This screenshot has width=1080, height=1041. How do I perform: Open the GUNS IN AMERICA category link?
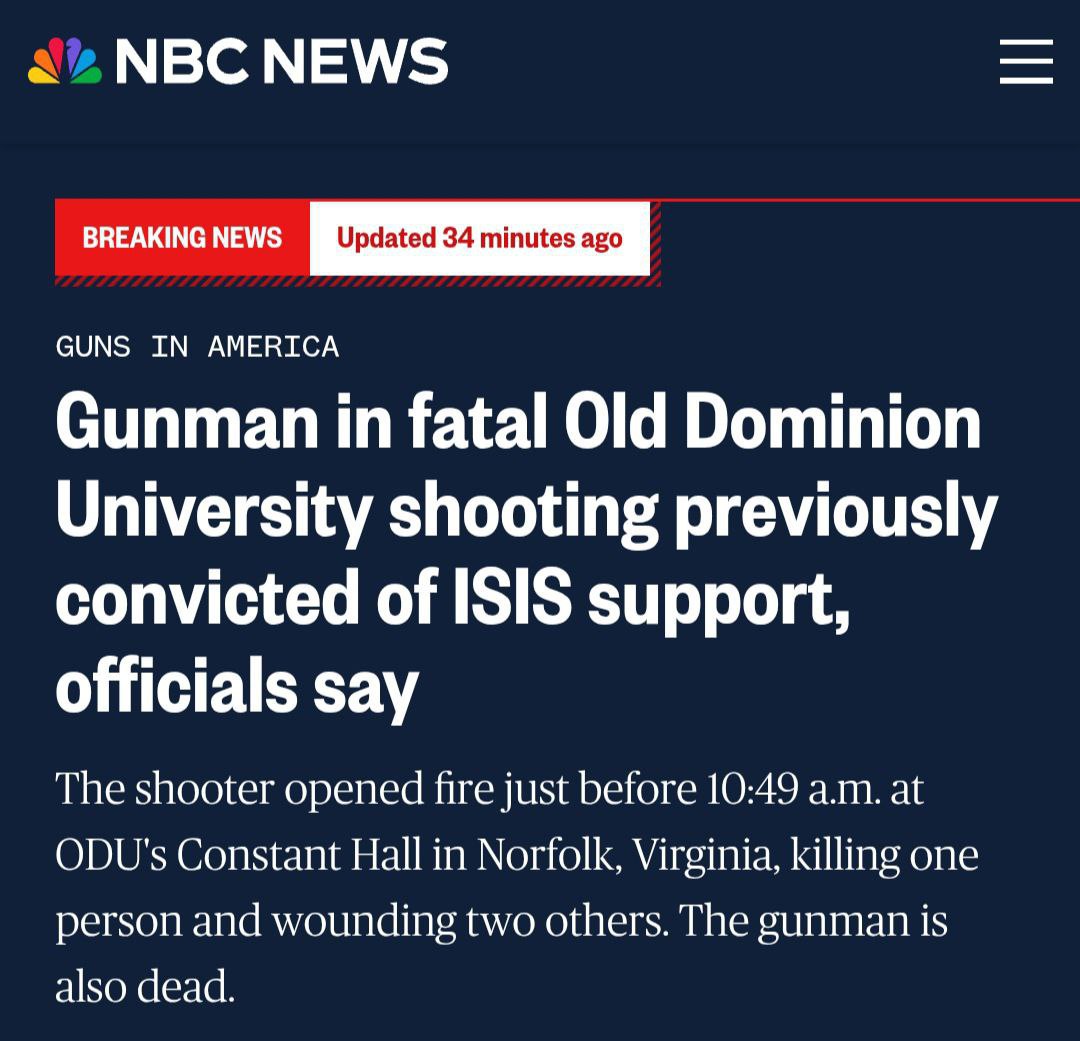(x=197, y=347)
